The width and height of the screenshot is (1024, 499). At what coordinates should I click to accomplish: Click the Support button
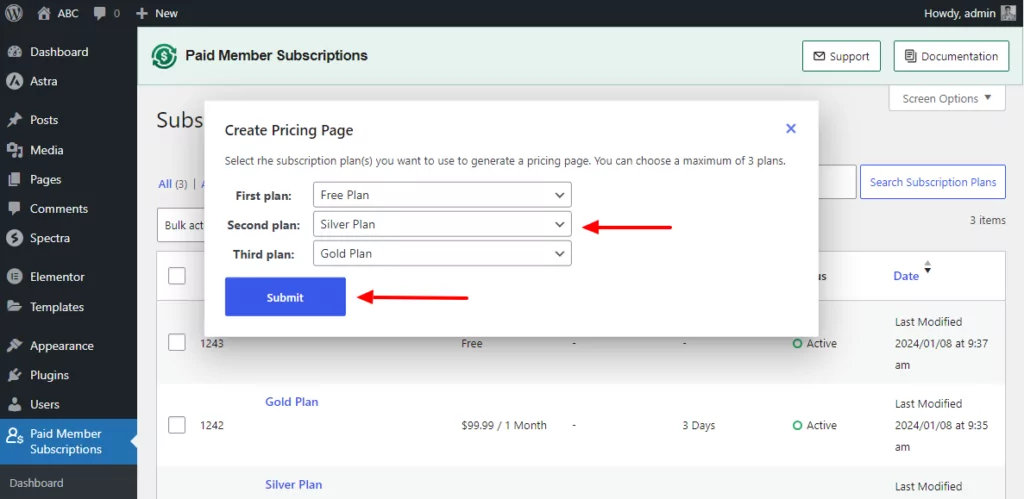[841, 56]
